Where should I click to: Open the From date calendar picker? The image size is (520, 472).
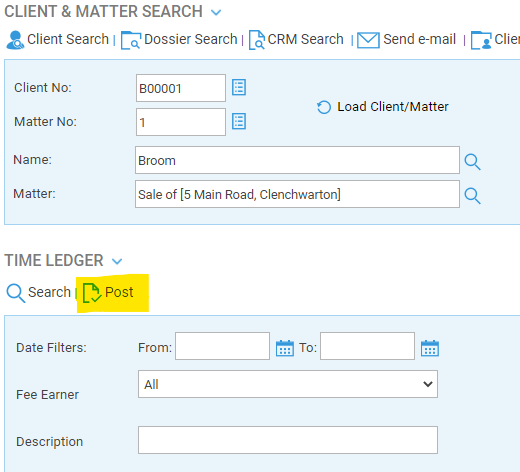pyautogui.click(x=285, y=348)
